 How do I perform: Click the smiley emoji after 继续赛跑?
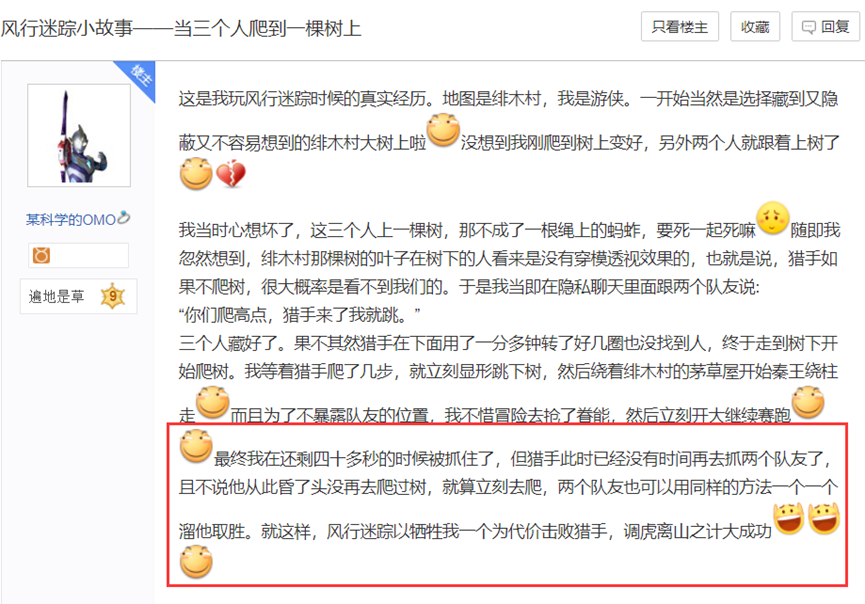(x=808, y=402)
